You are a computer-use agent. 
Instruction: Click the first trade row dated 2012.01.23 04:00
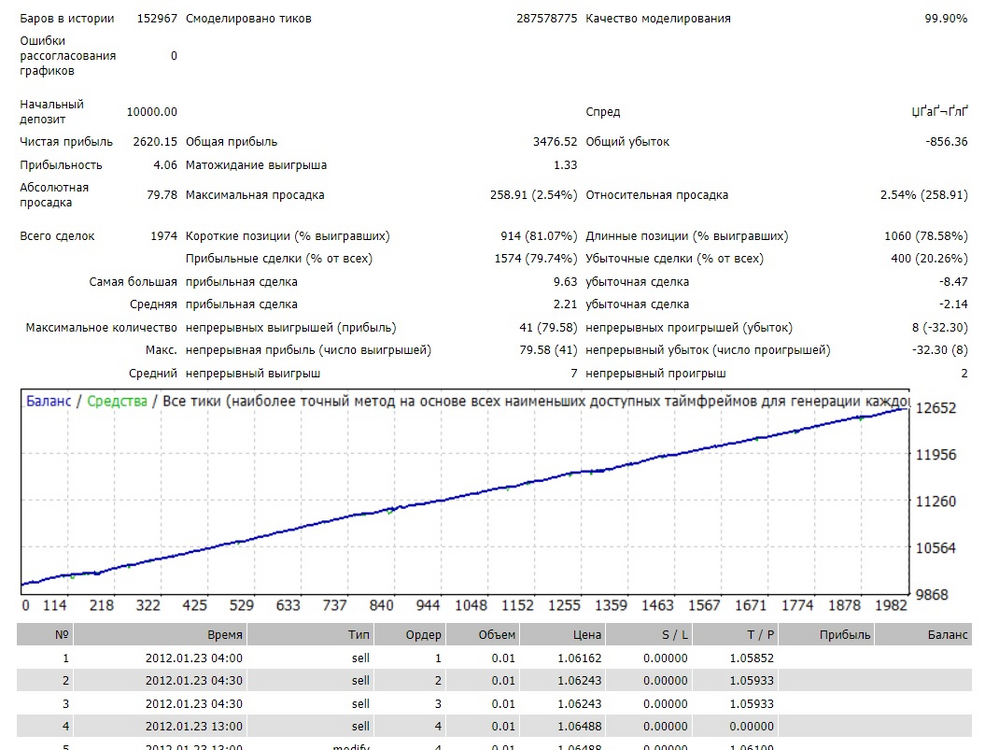pos(494,658)
